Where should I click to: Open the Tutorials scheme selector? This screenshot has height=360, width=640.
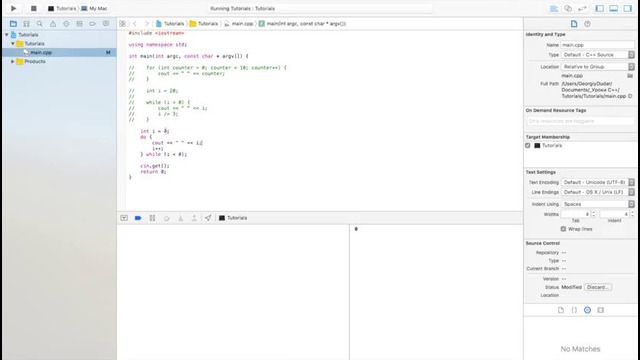click(x=62, y=8)
